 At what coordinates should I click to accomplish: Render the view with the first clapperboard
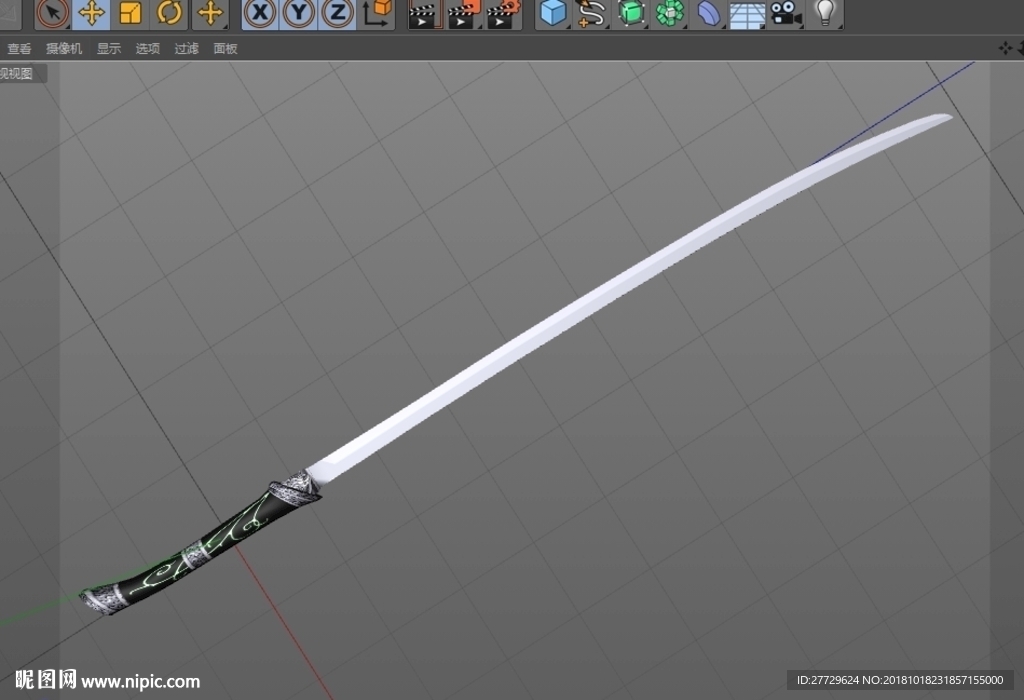pos(424,14)
